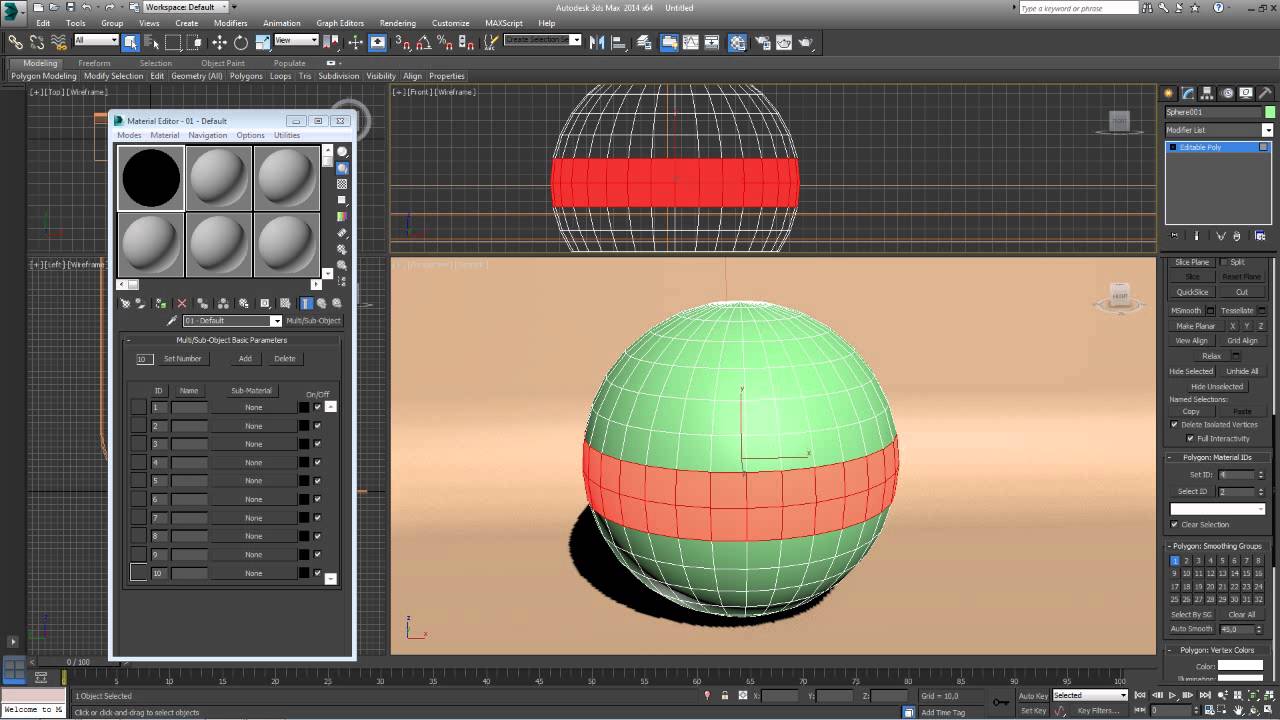Select the Select and Link tool
Image resolution: width=1280 pixels, height=720 pixels.
click(15, 42)
